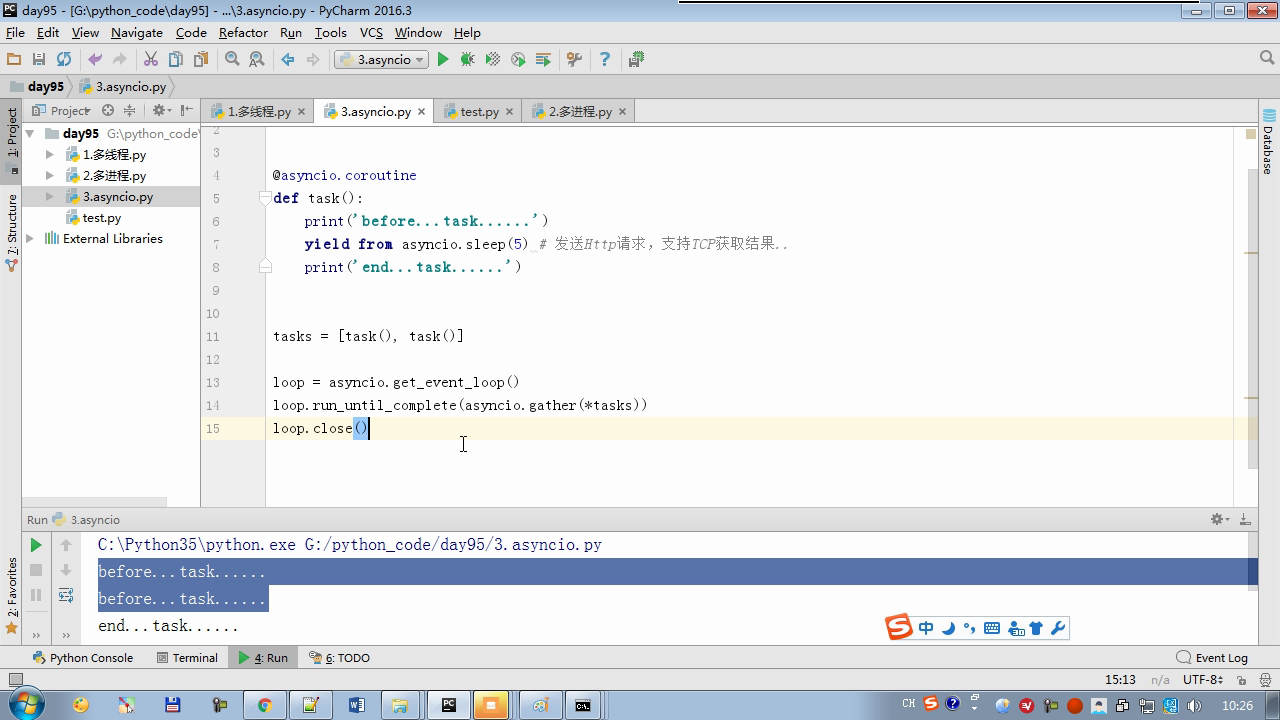1280x720 pixels.
Task: Save all files with the floppy icon
Action: point(39,60)
